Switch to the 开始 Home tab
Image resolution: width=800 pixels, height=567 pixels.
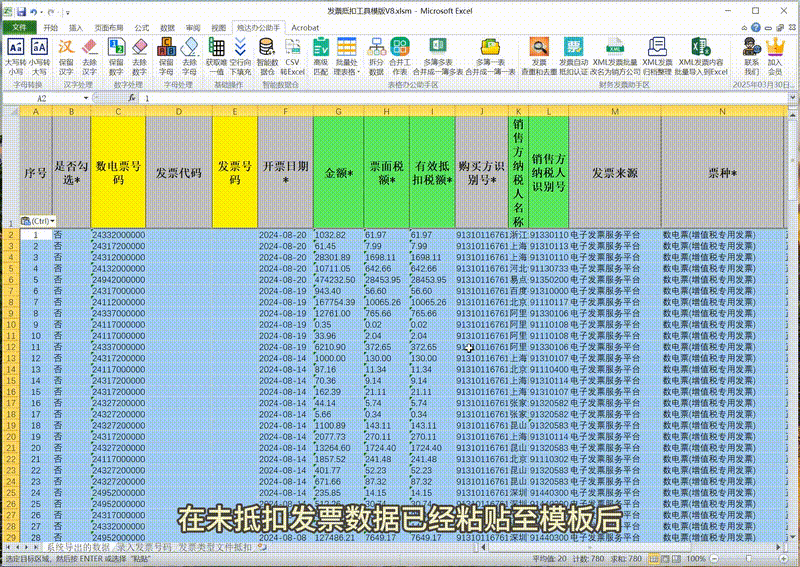(51, 28)
